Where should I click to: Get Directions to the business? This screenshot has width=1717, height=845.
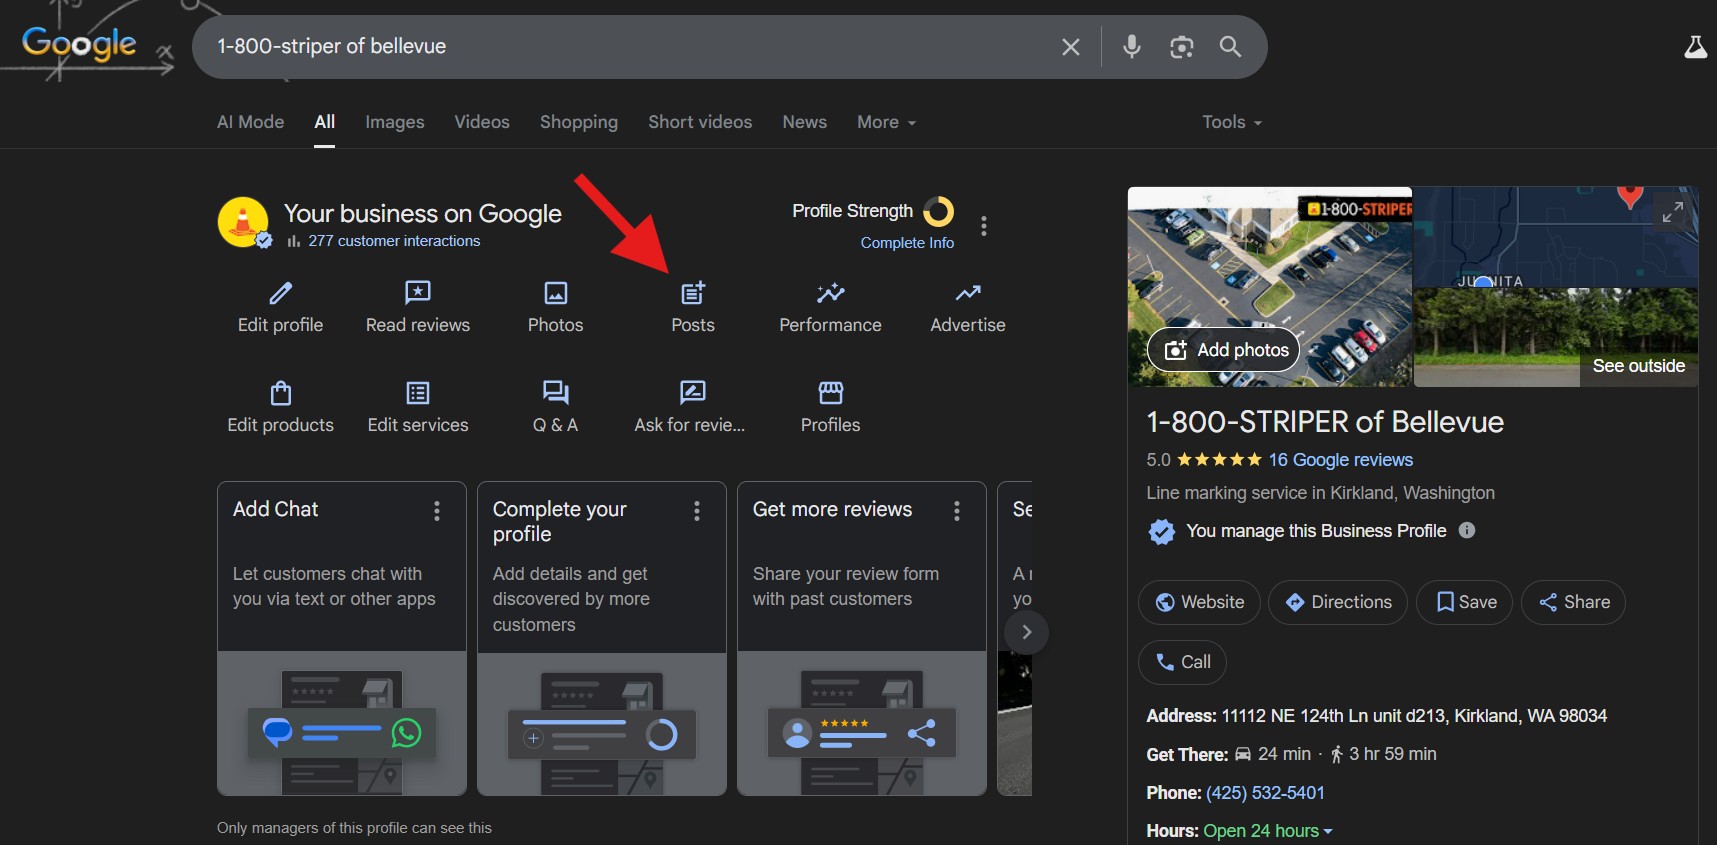1338,602
